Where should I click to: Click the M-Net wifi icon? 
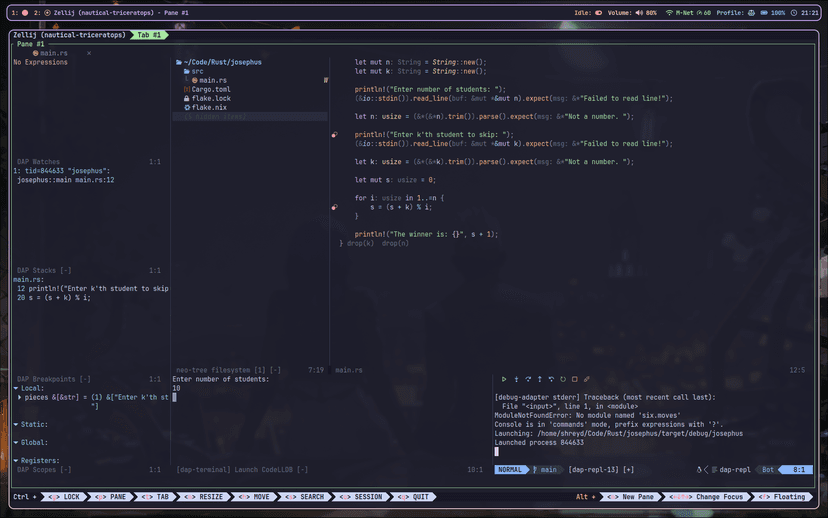(669, 13)
